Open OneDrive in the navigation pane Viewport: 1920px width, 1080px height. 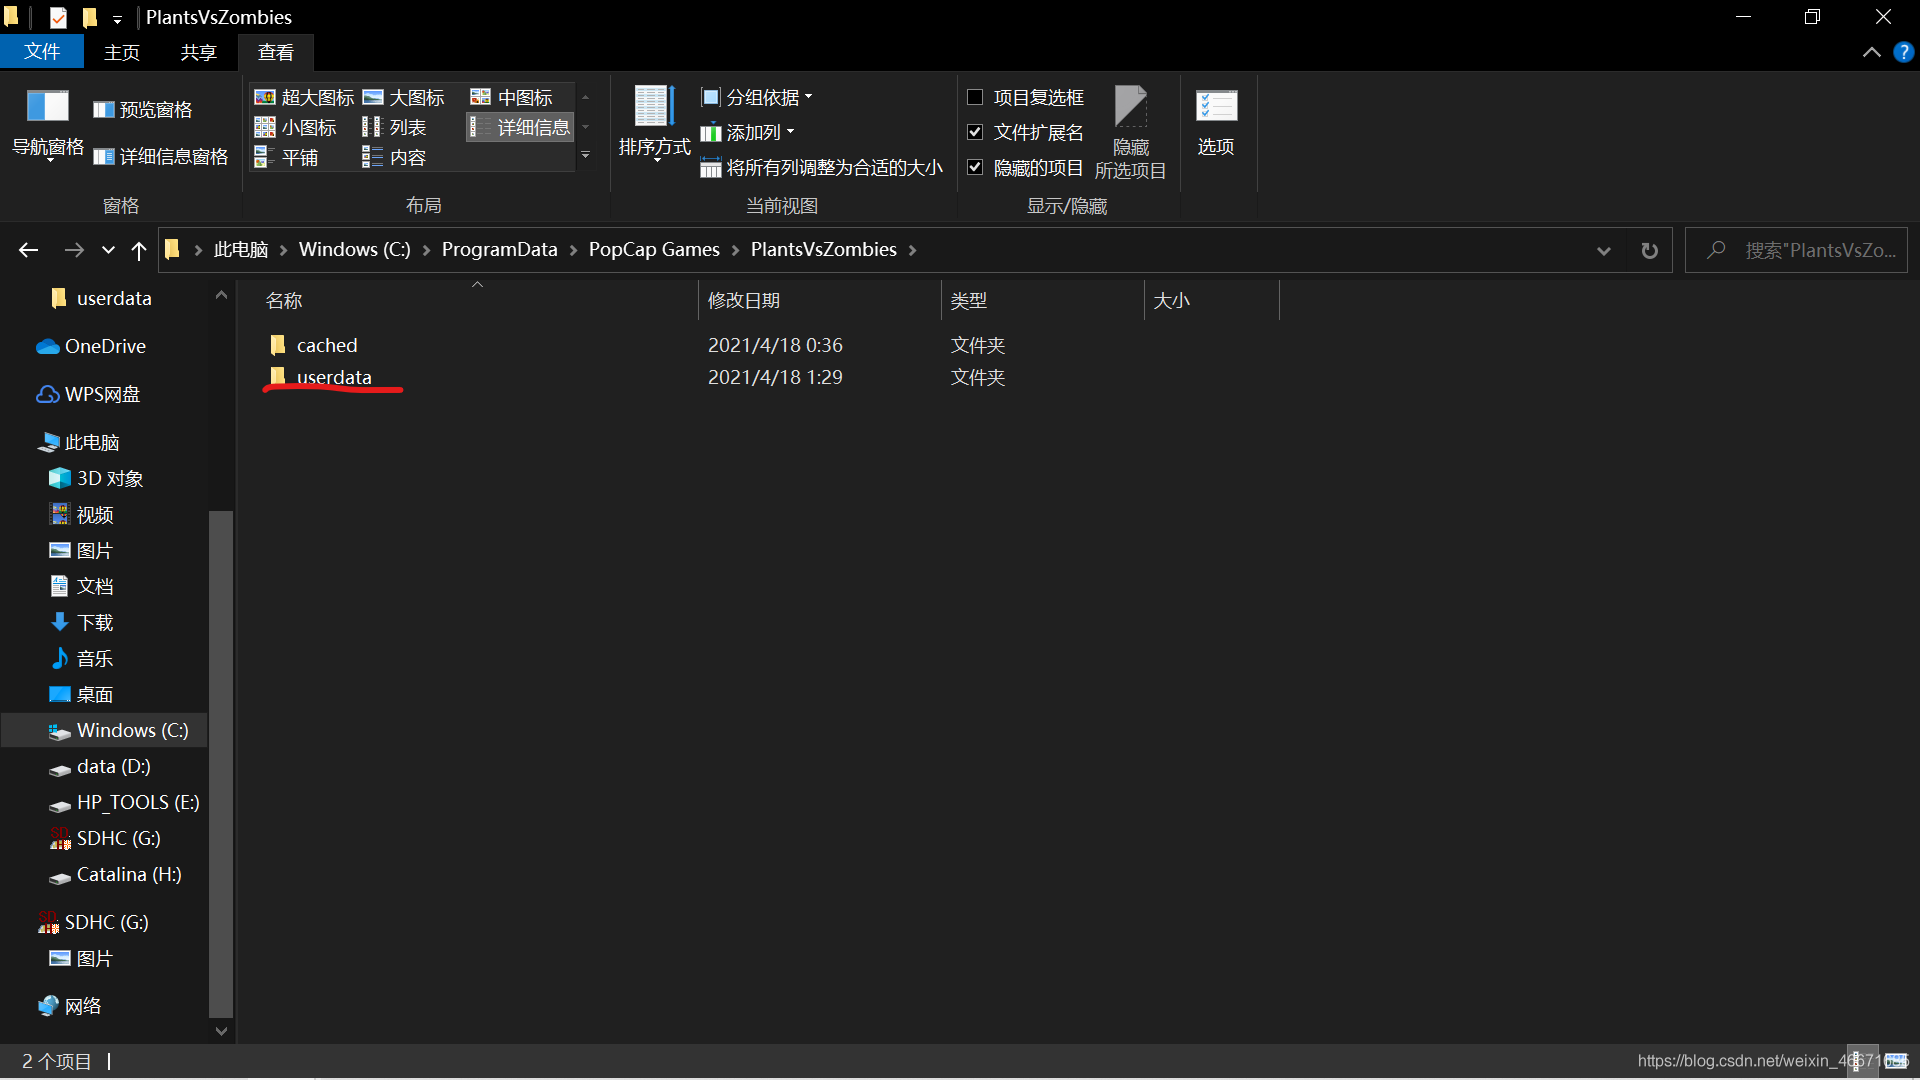coord(105,346)
